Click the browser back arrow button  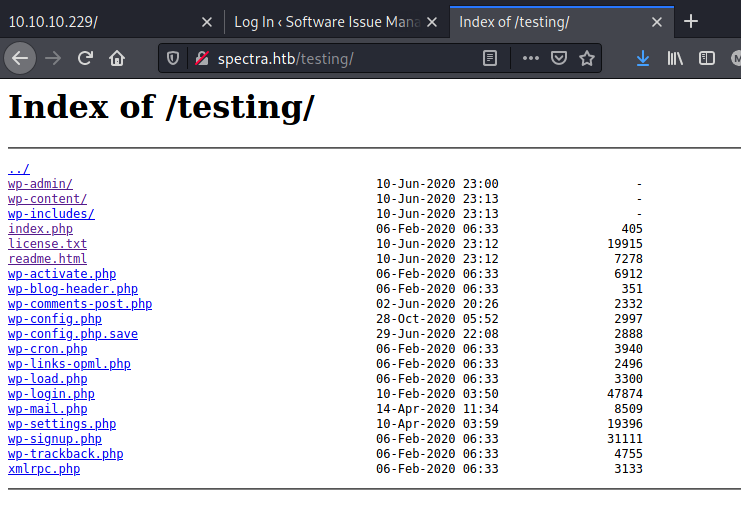point(19,58)
